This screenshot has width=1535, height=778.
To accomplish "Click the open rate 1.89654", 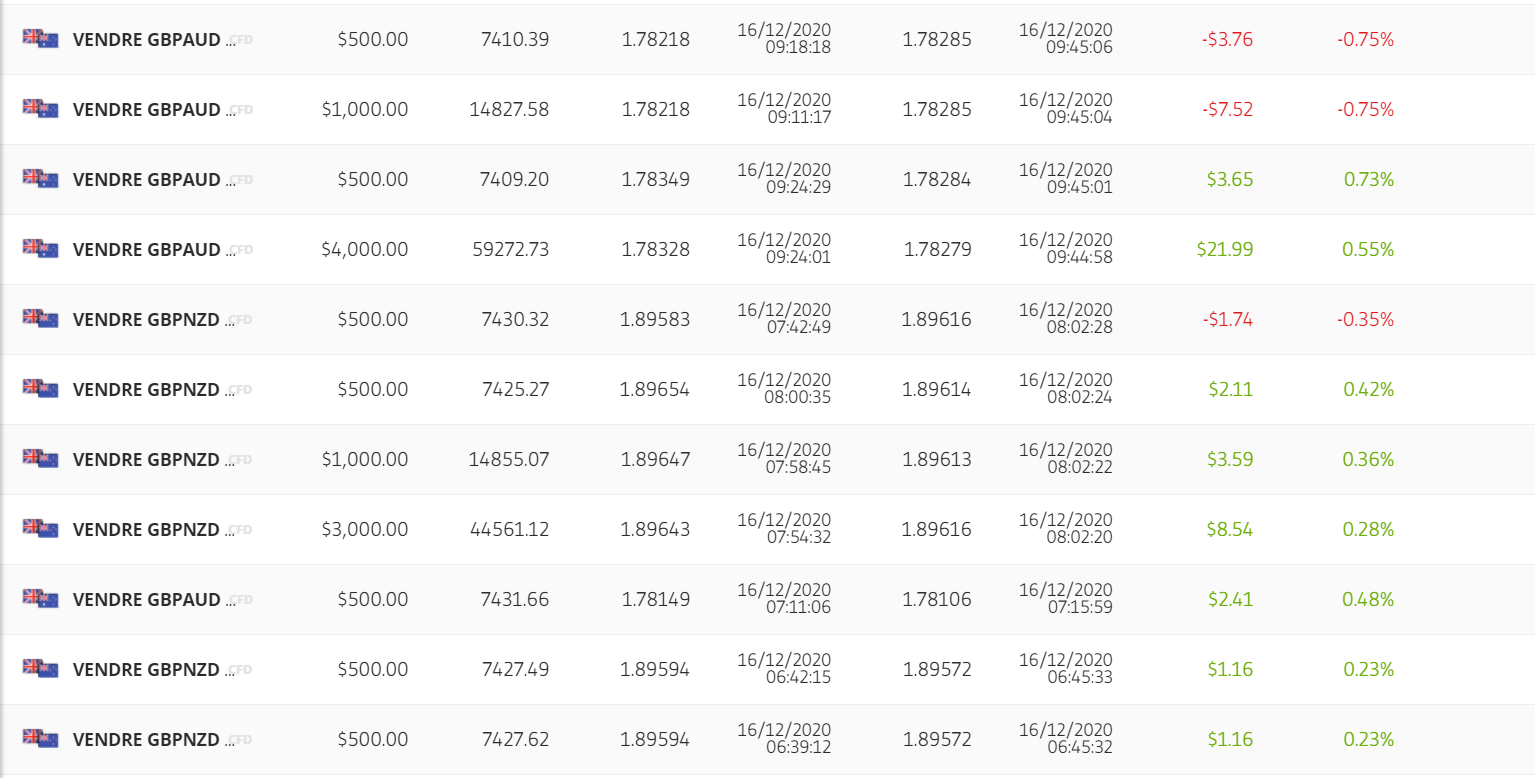I will click(x=654, y=390).
